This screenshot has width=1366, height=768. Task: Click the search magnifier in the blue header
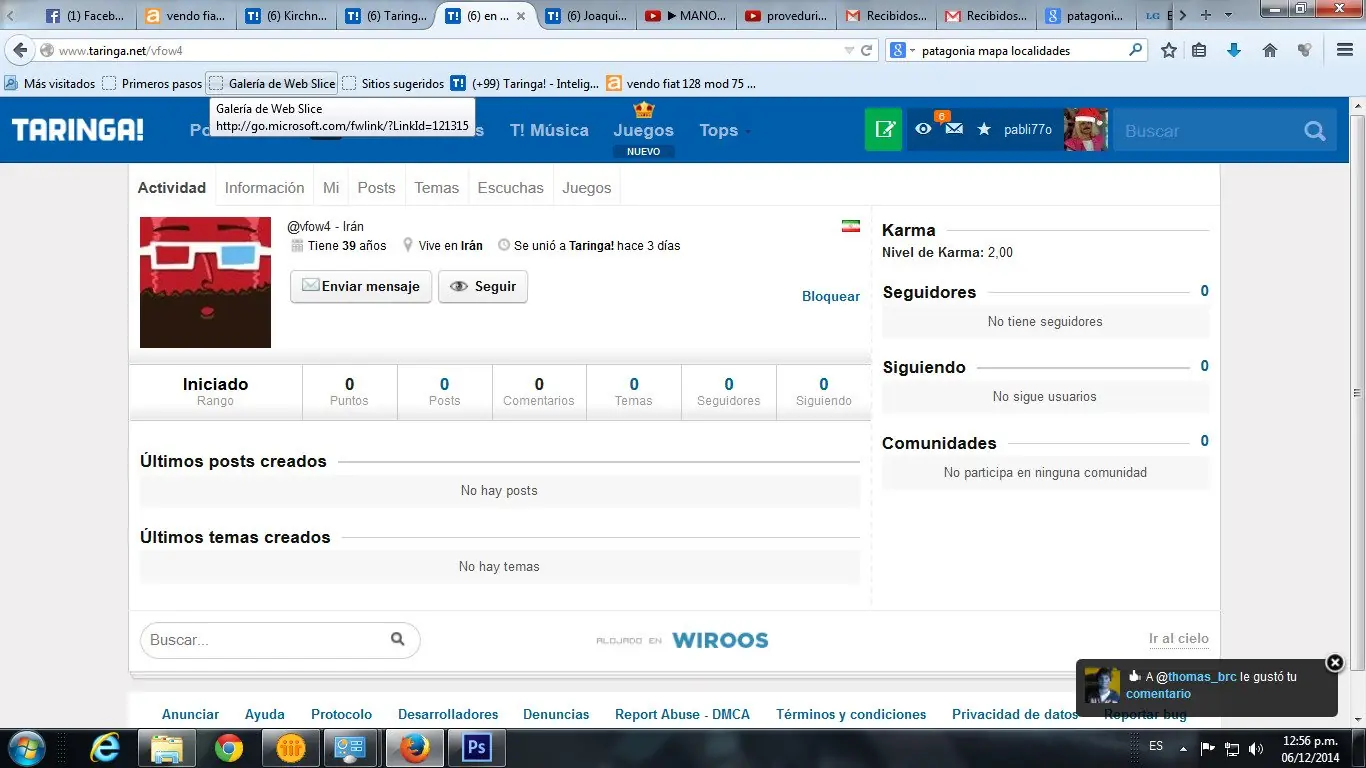(1314, 130)
